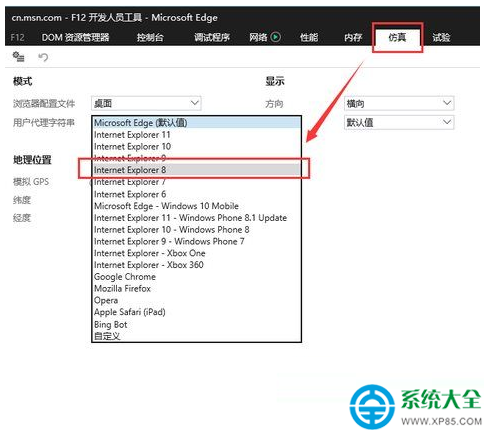Open the 浏览器配置文件 dropdown showing 桌面
This screenshot has height=432, width=484.
[x=146, y=103]
